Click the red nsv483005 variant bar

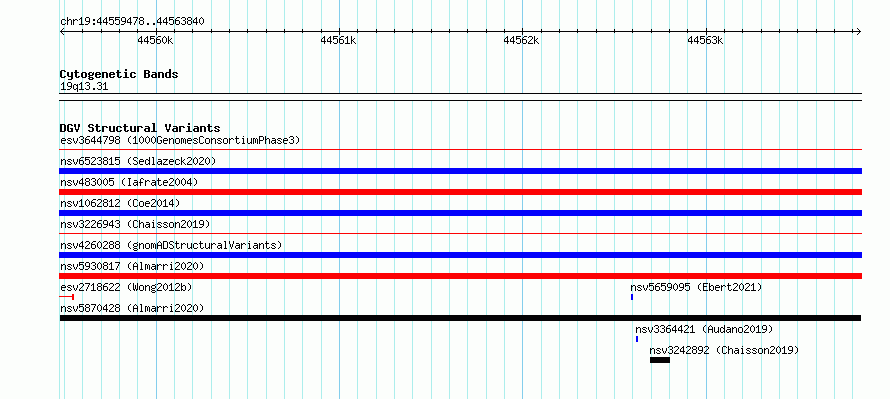pyautogui.click(x=461, y=192)
